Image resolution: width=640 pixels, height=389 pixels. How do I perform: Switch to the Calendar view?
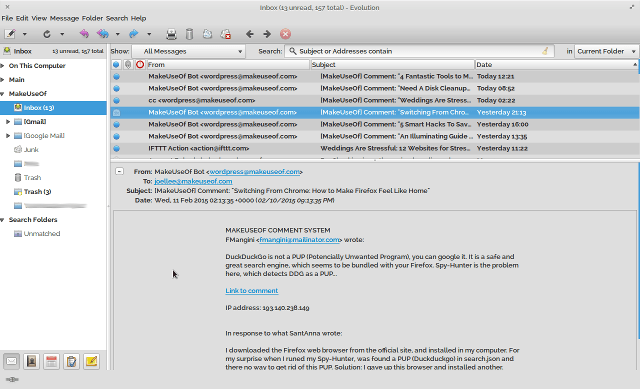point(51,361)
